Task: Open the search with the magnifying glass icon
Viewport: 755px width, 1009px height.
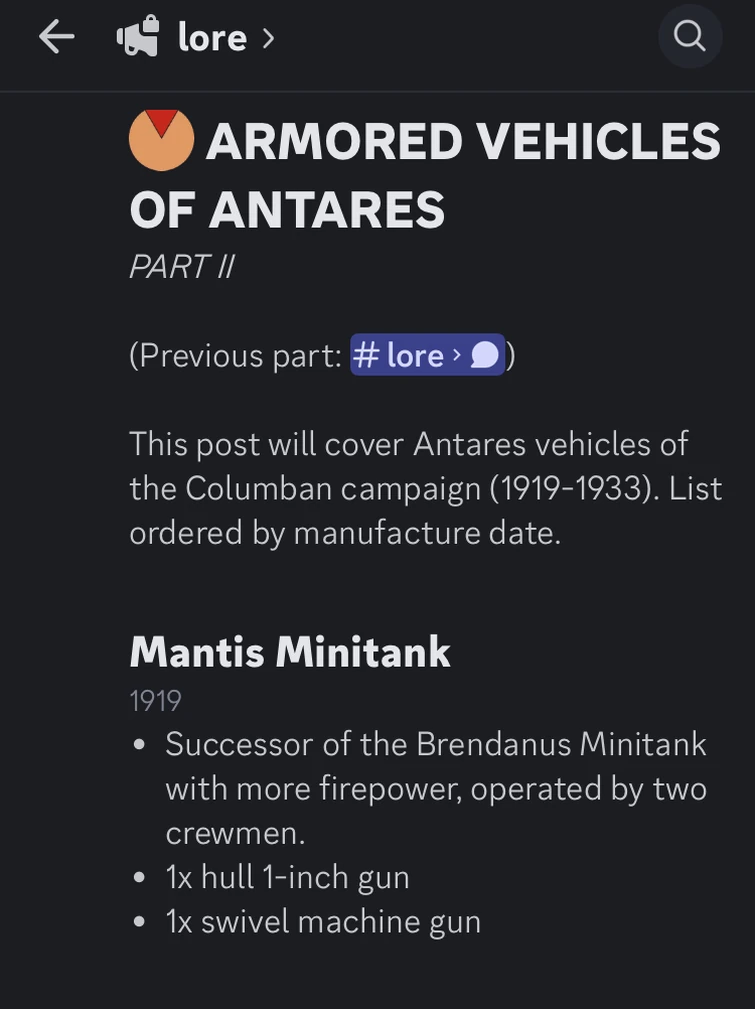Action: tap(688, 36)
